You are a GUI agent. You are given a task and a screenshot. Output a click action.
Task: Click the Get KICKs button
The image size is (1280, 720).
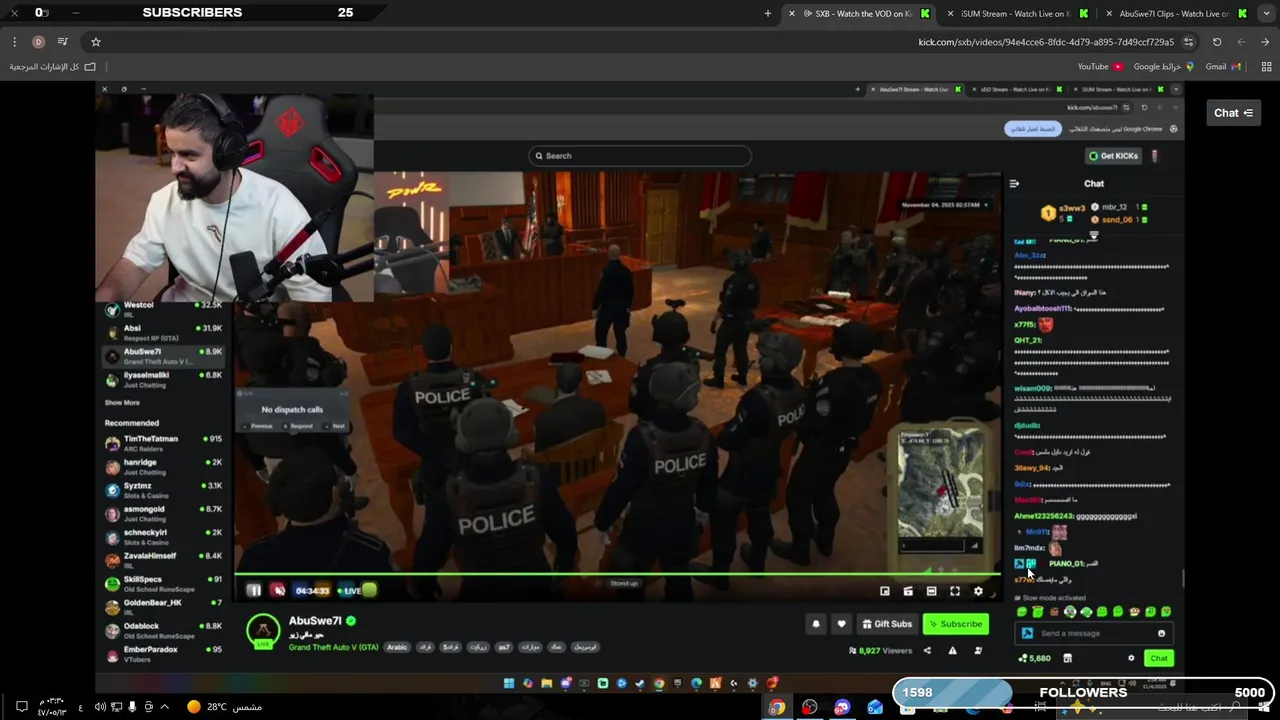click(1113, 156)
